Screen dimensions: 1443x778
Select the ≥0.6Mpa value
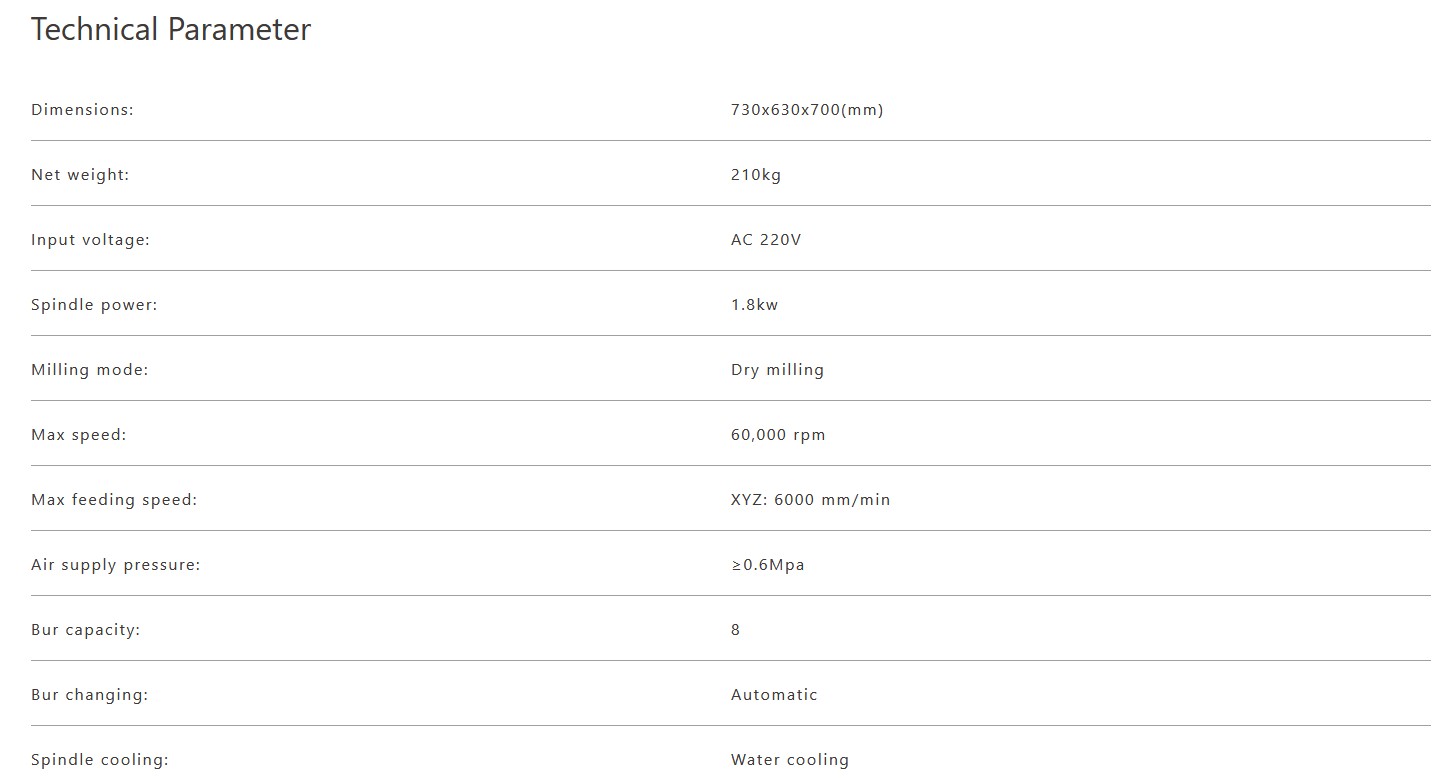767,565
